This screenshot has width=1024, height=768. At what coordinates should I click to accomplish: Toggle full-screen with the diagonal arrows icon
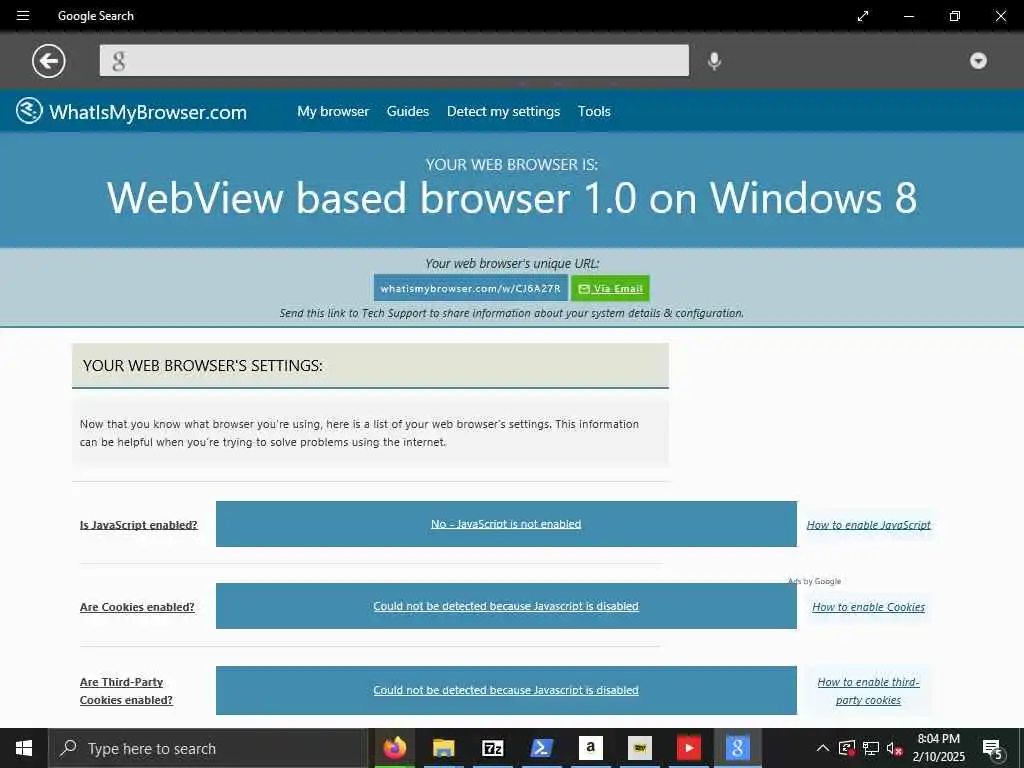pos(863,16)
